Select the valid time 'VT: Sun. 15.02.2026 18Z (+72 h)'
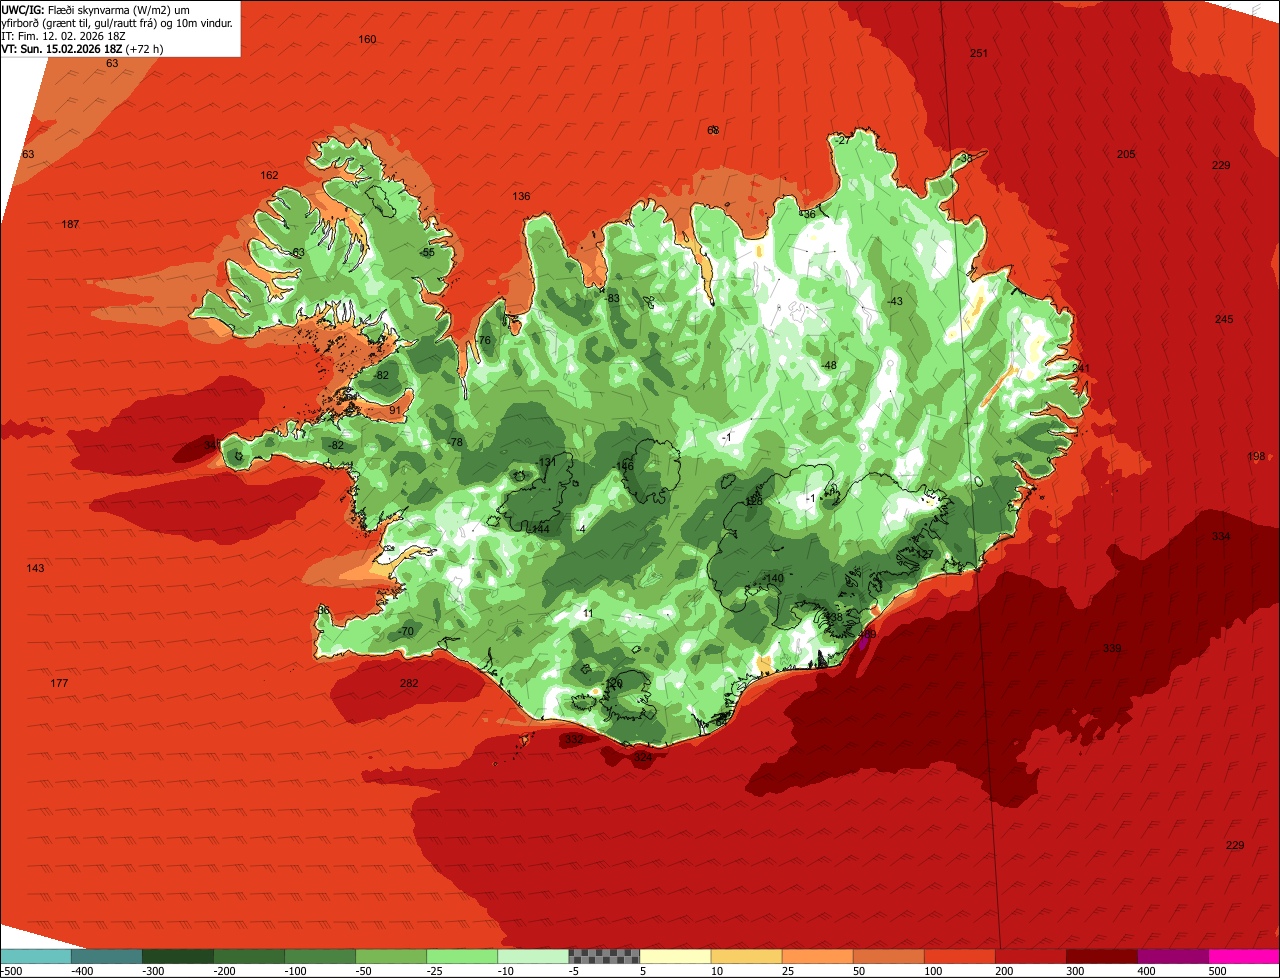 (x=83, y=49)
